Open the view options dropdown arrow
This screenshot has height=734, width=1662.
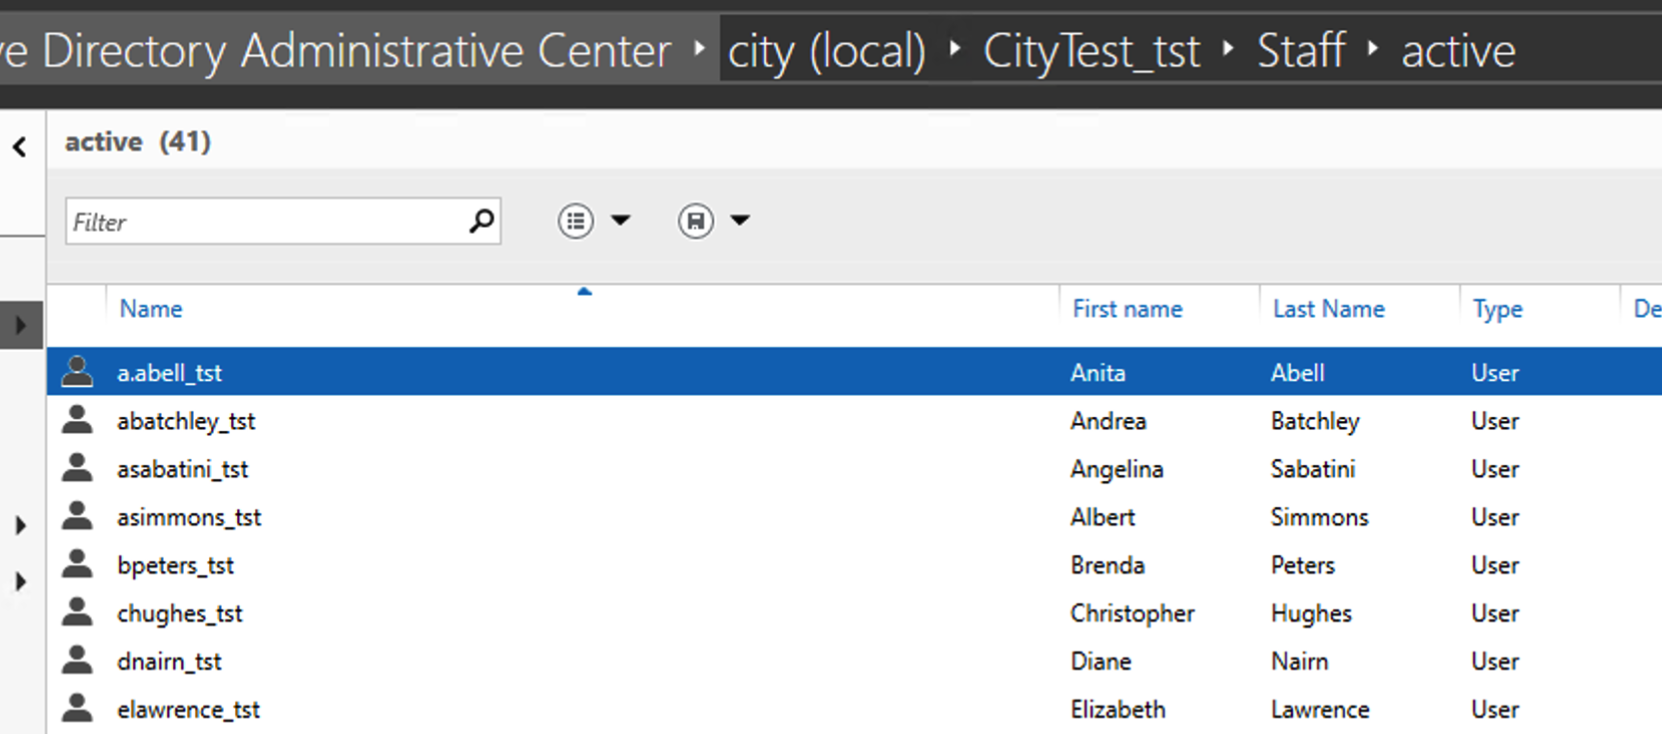tap(621, 221)
